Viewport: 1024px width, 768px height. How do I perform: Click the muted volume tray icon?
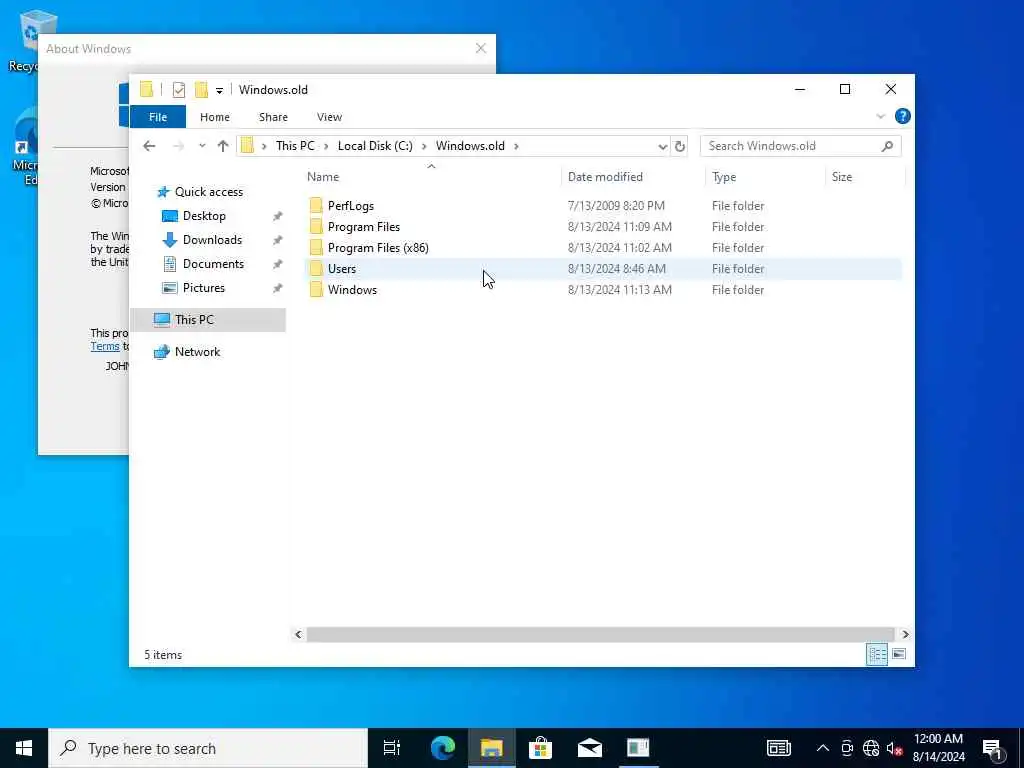click(x=894, y=748)
